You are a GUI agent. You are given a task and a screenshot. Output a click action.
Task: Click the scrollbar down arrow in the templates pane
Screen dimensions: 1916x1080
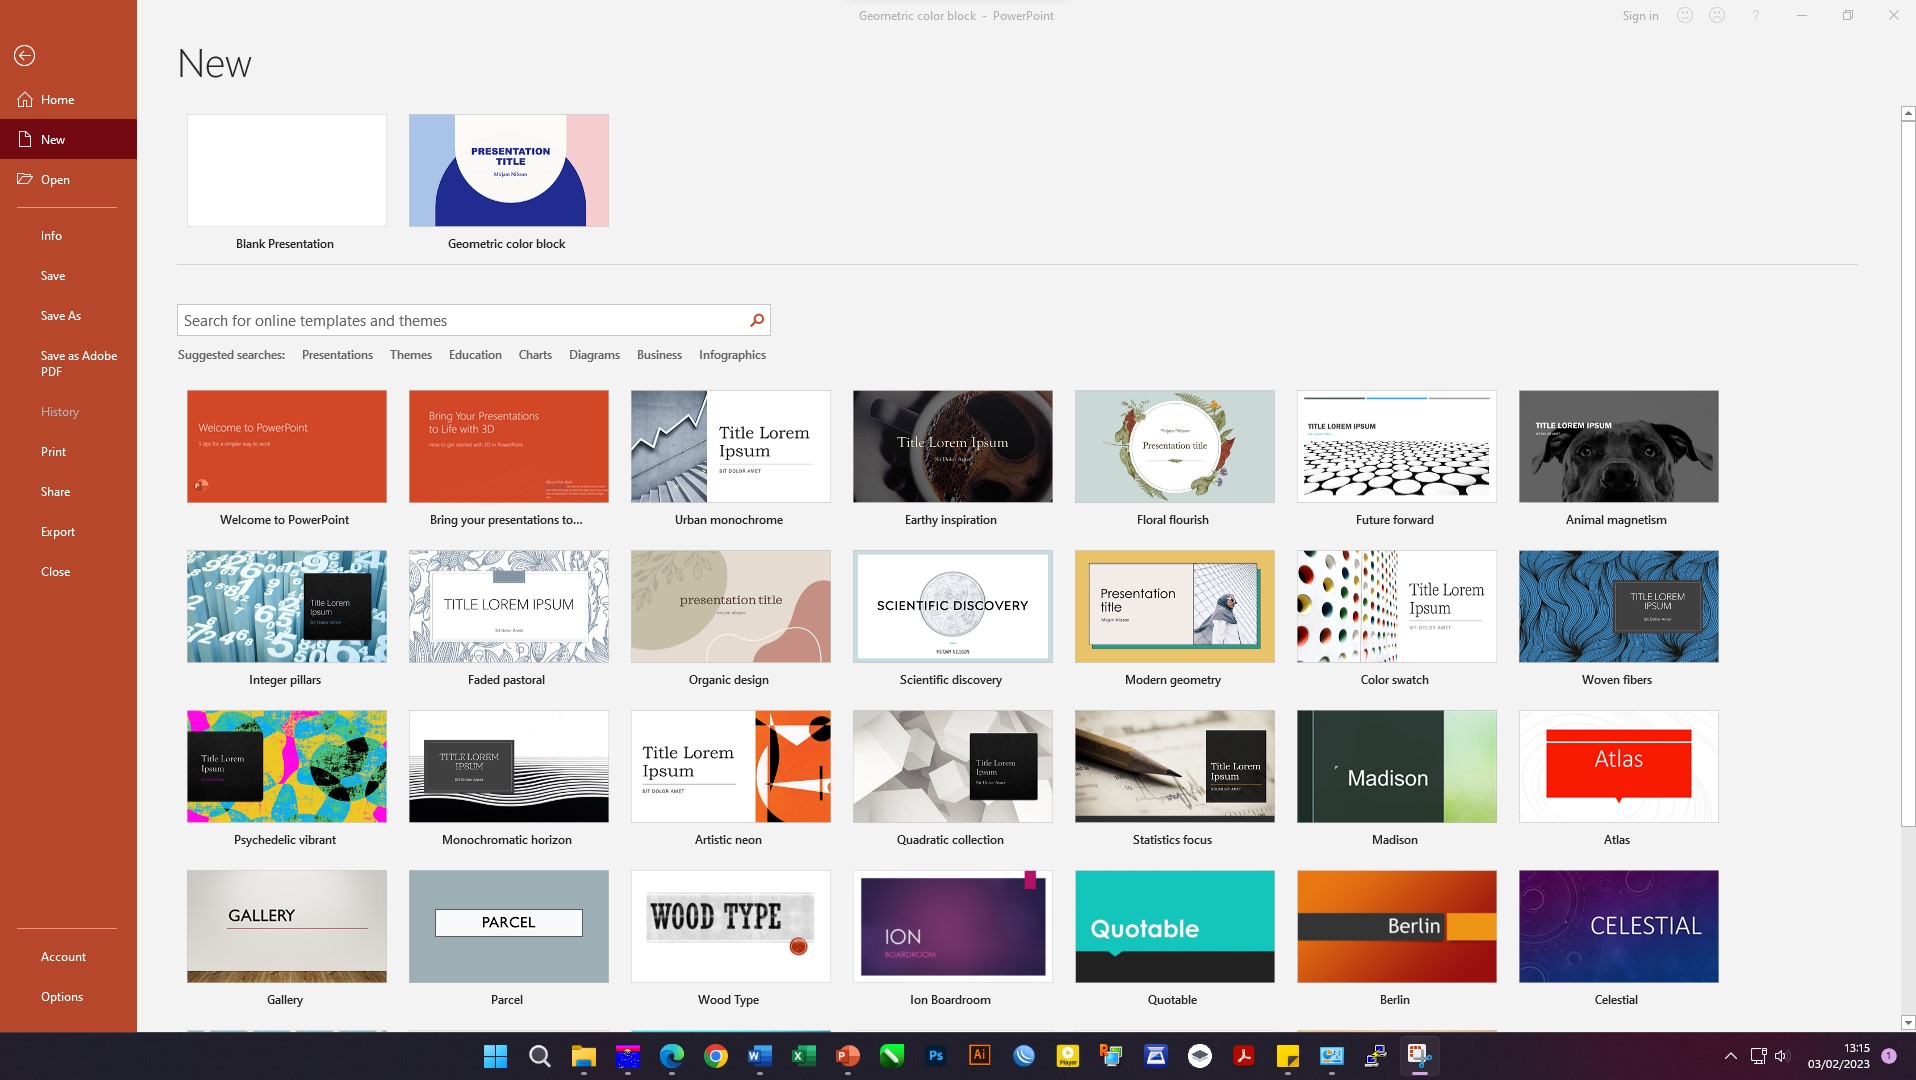pyautogui.click(x=1907, y=1023)
